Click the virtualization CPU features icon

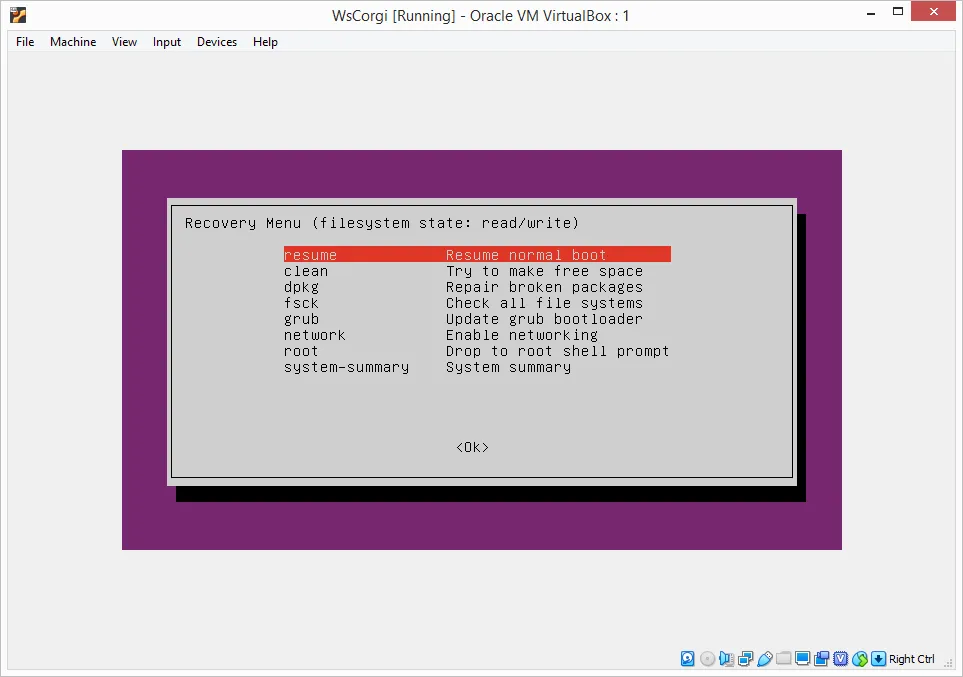point(841,659)
